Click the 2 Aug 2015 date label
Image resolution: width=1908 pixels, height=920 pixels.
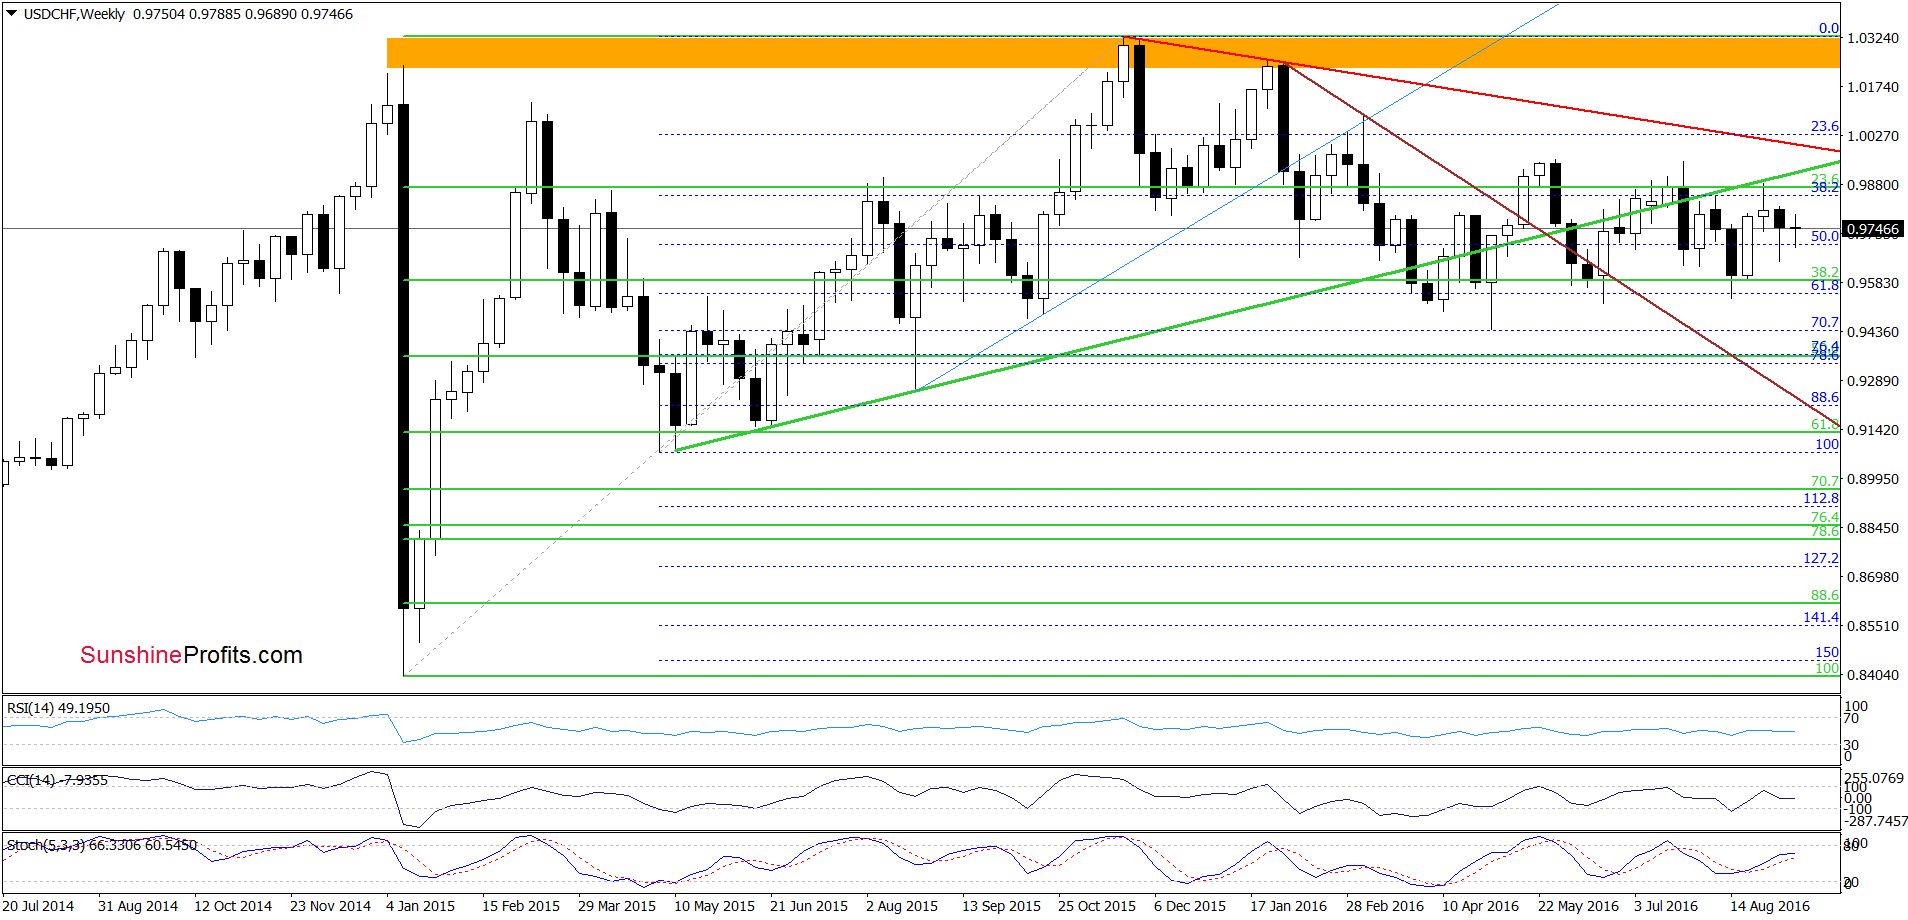902,906
